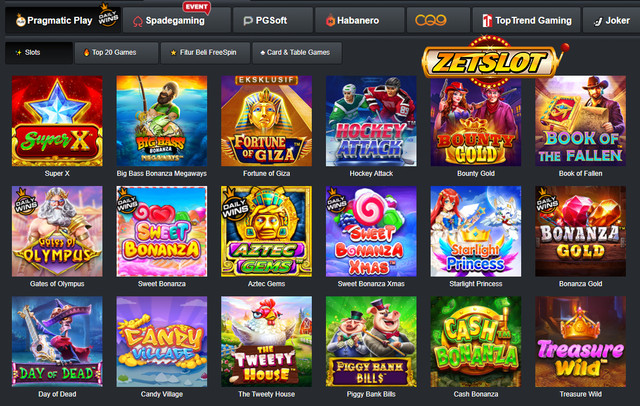The height and width of the screenshot is (406, 640).
Task: Select the Fortune of Giza game icon
Action: (x=267, y=121)
